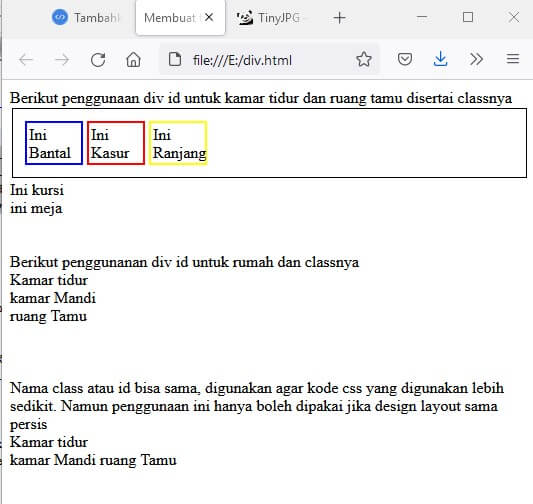
Task: Reload the current page
Action: (x=98, y=60)
